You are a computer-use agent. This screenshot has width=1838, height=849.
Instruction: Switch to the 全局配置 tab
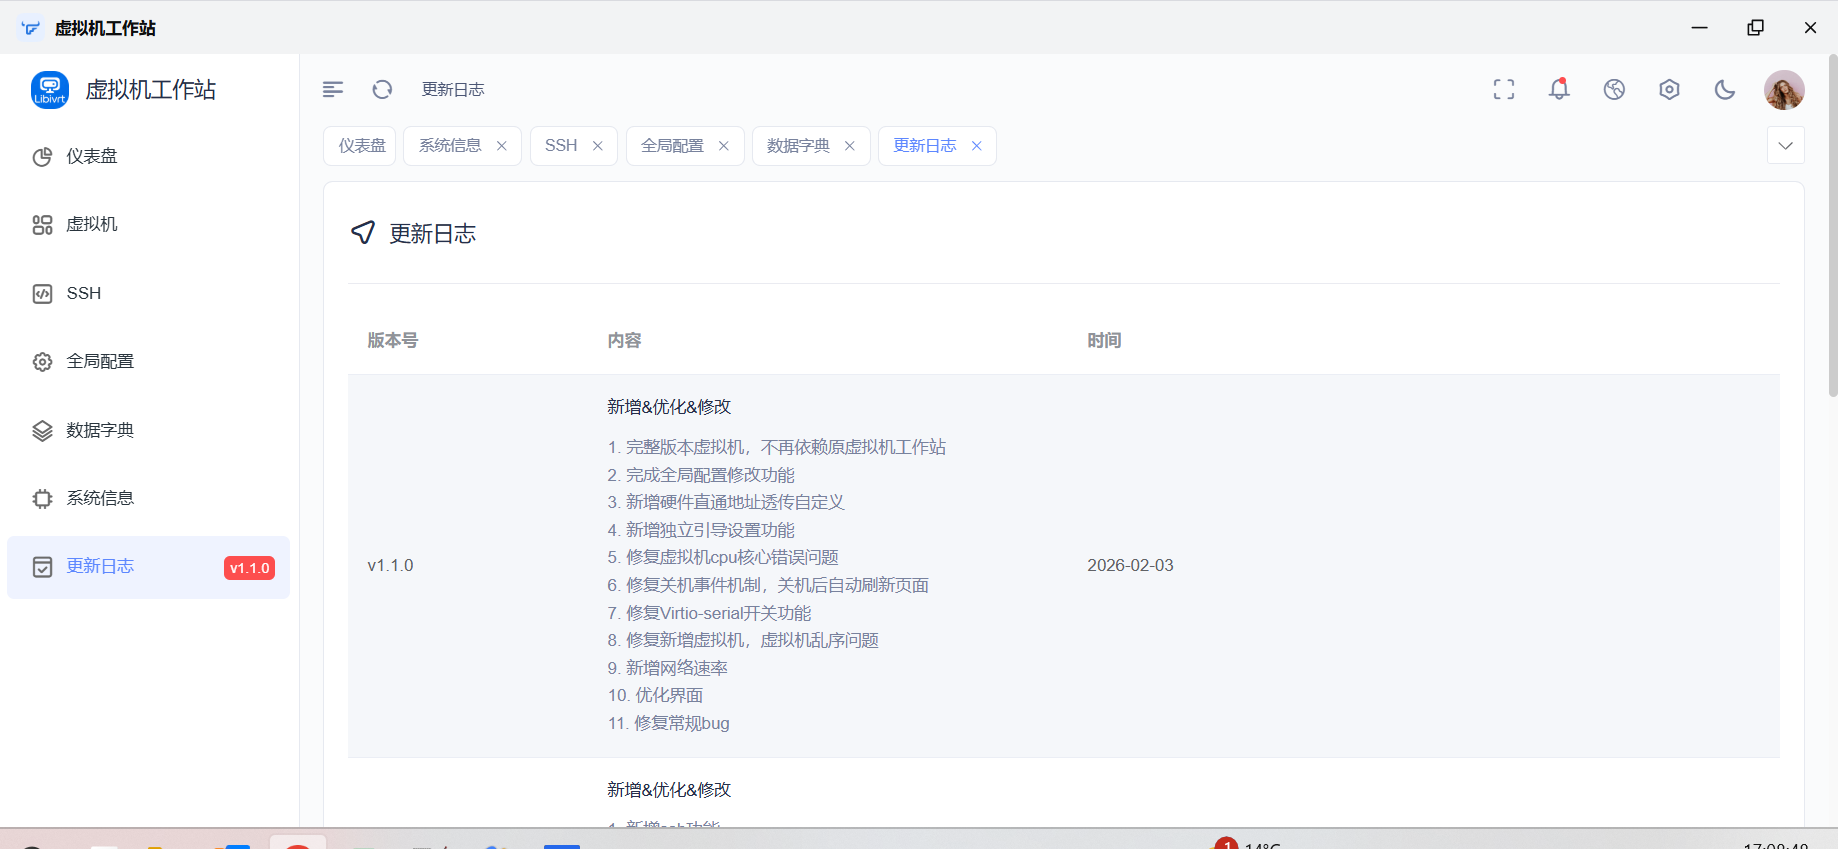point(672,146)
